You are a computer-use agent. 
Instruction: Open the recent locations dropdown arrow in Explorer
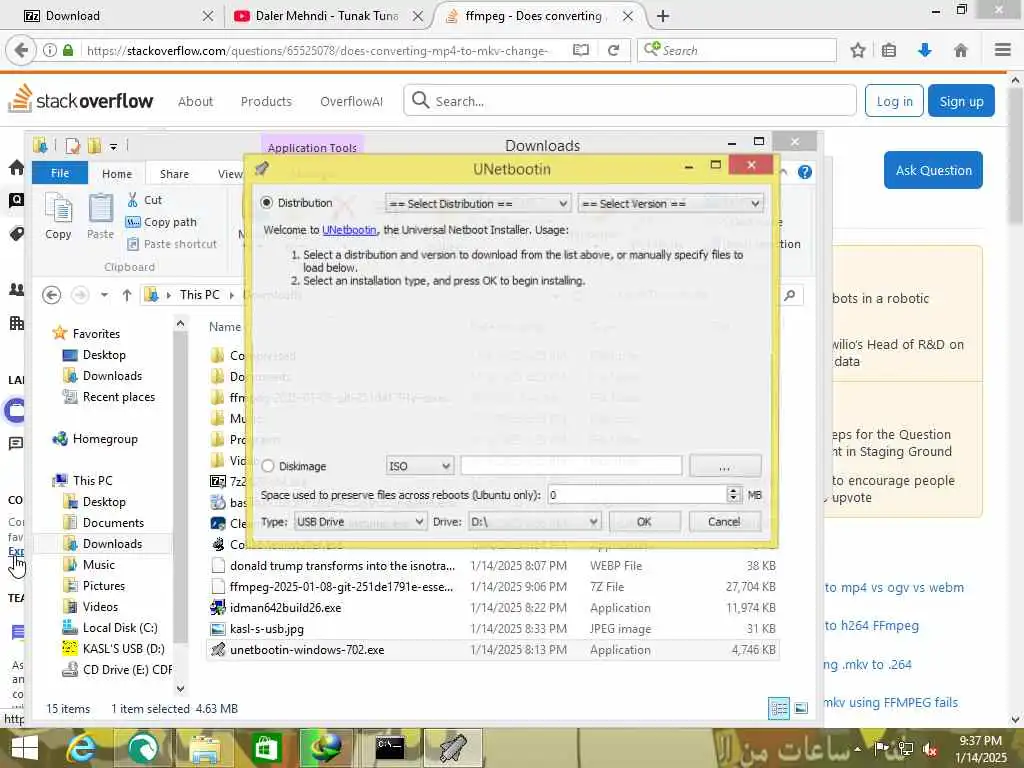click(x=104, y=295)
